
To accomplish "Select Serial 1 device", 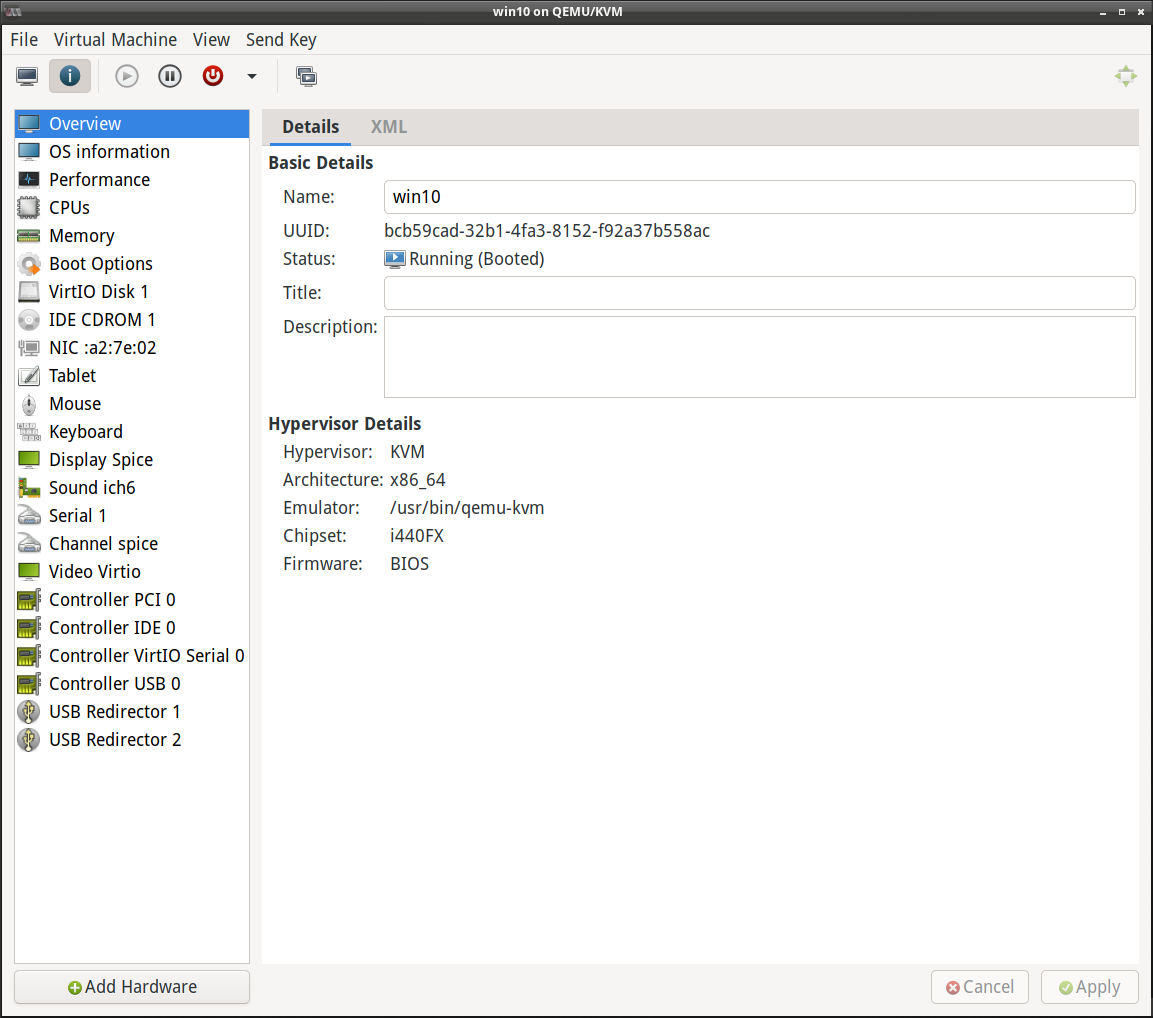I will pos(132,515).
